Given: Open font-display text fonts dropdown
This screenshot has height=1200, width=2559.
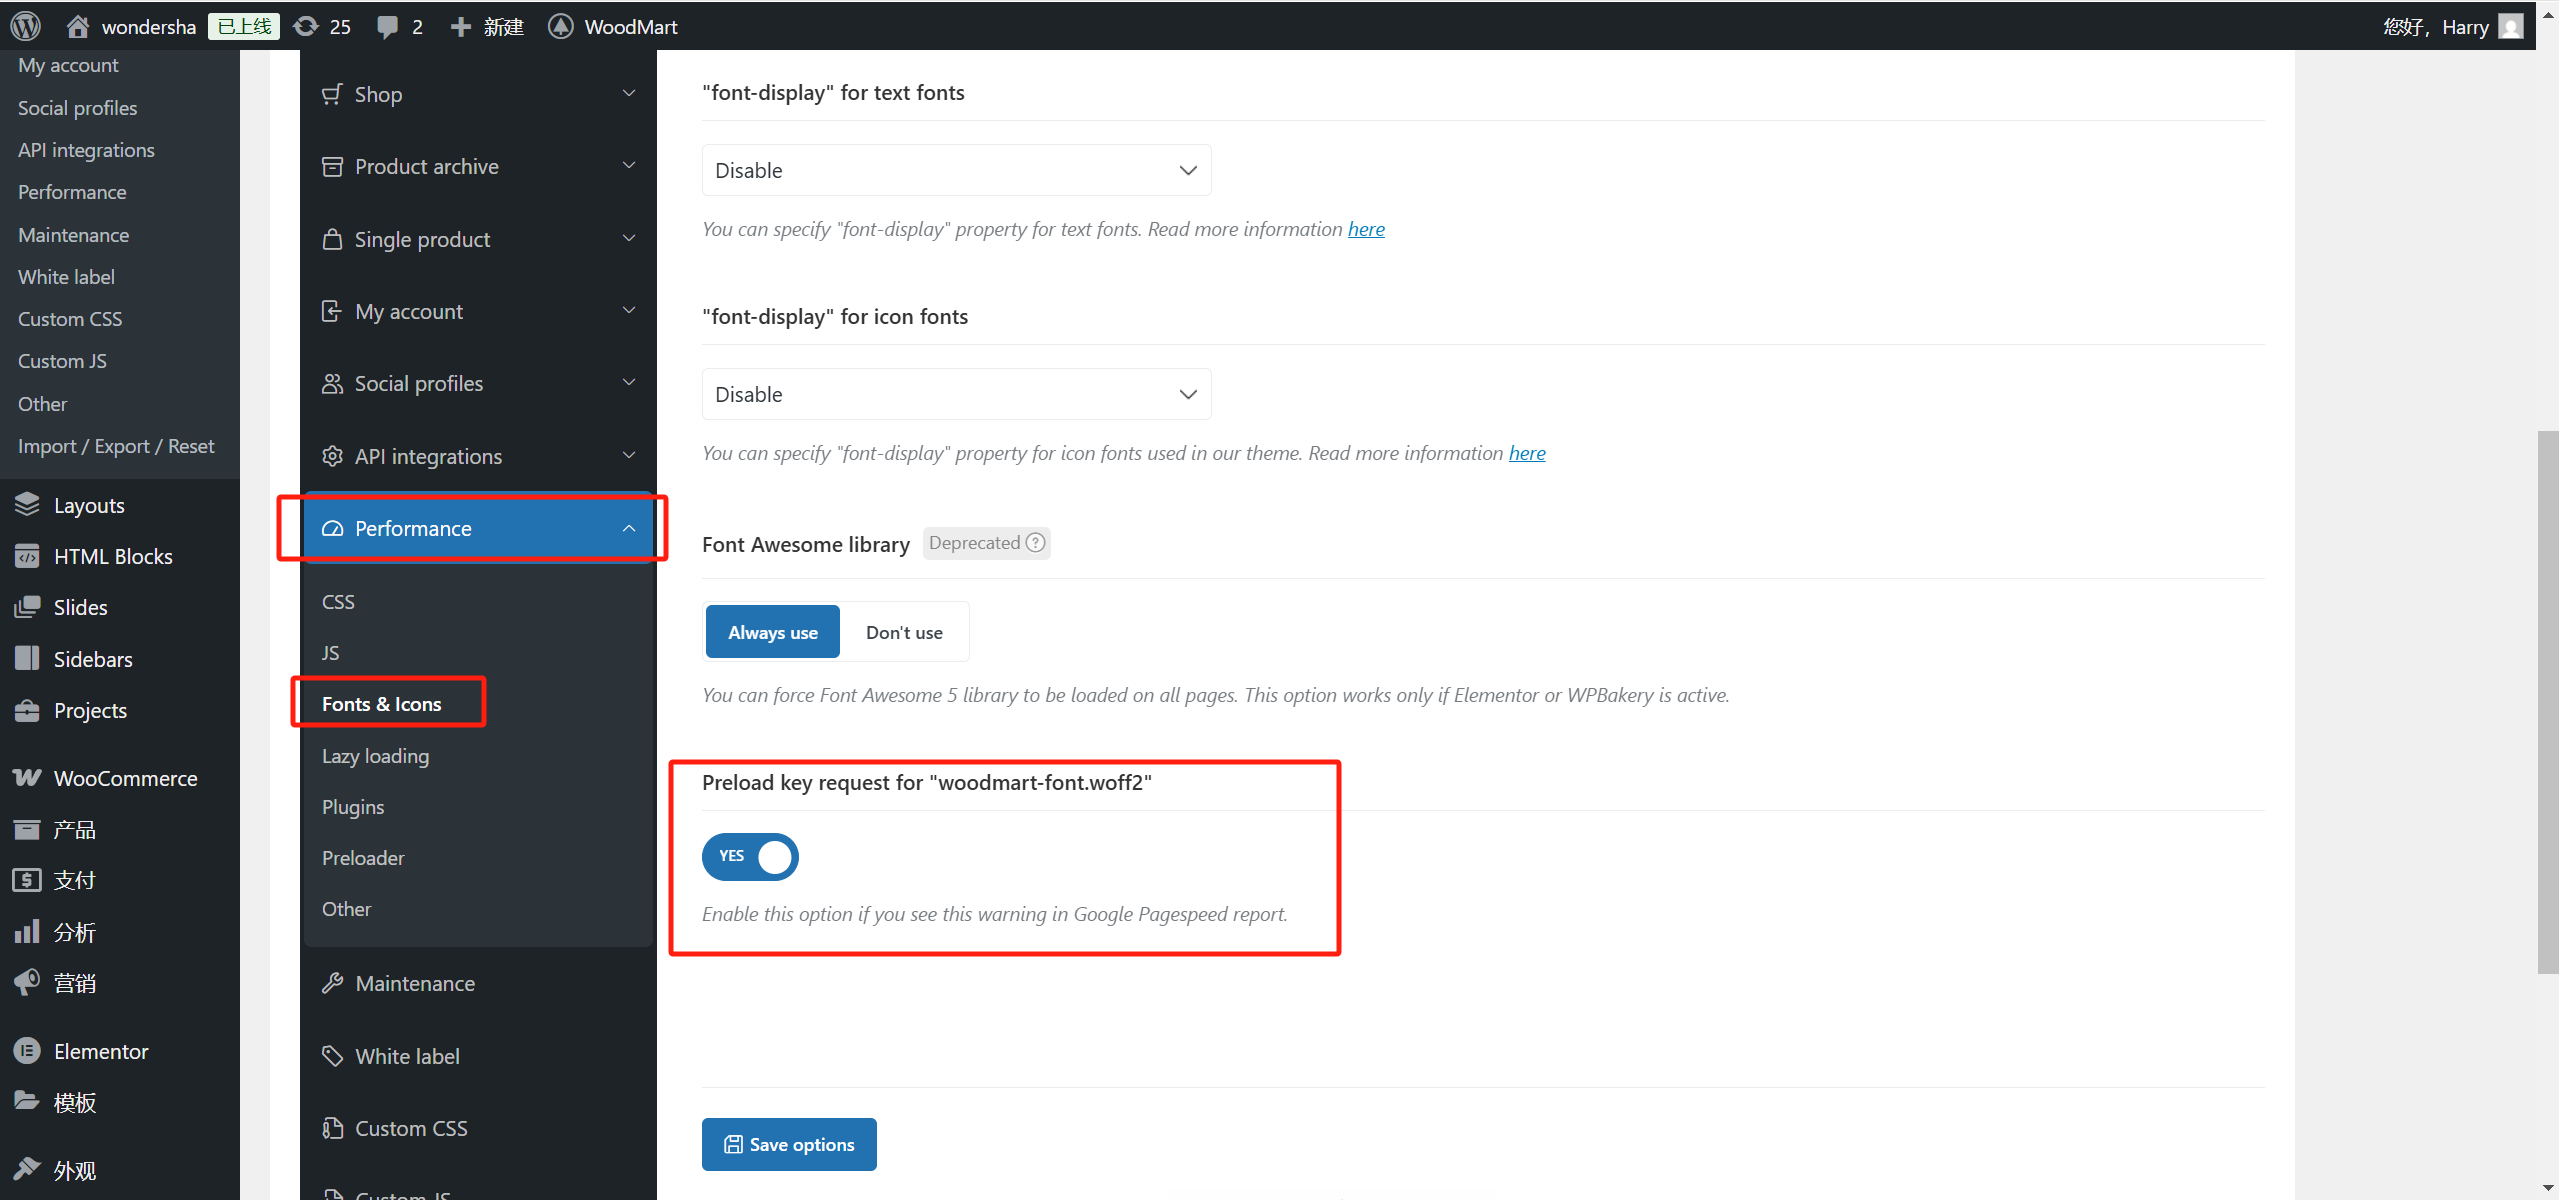Looking at the screenshot, I should click(x=956, y=170).
